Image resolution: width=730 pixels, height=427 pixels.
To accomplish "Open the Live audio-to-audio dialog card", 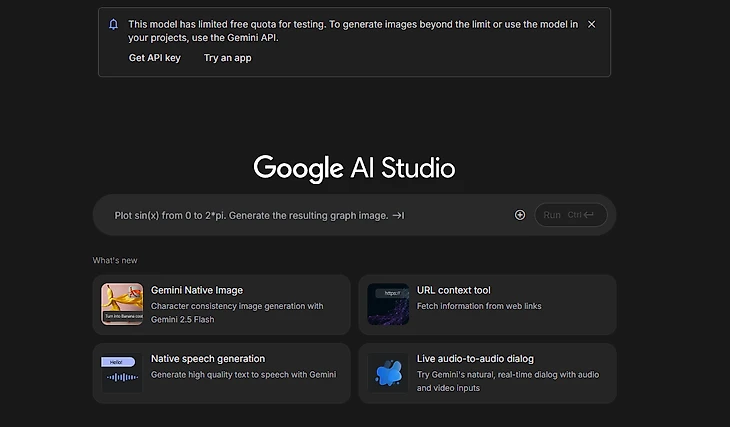I will pyautogui.click(x=487, y=373).
